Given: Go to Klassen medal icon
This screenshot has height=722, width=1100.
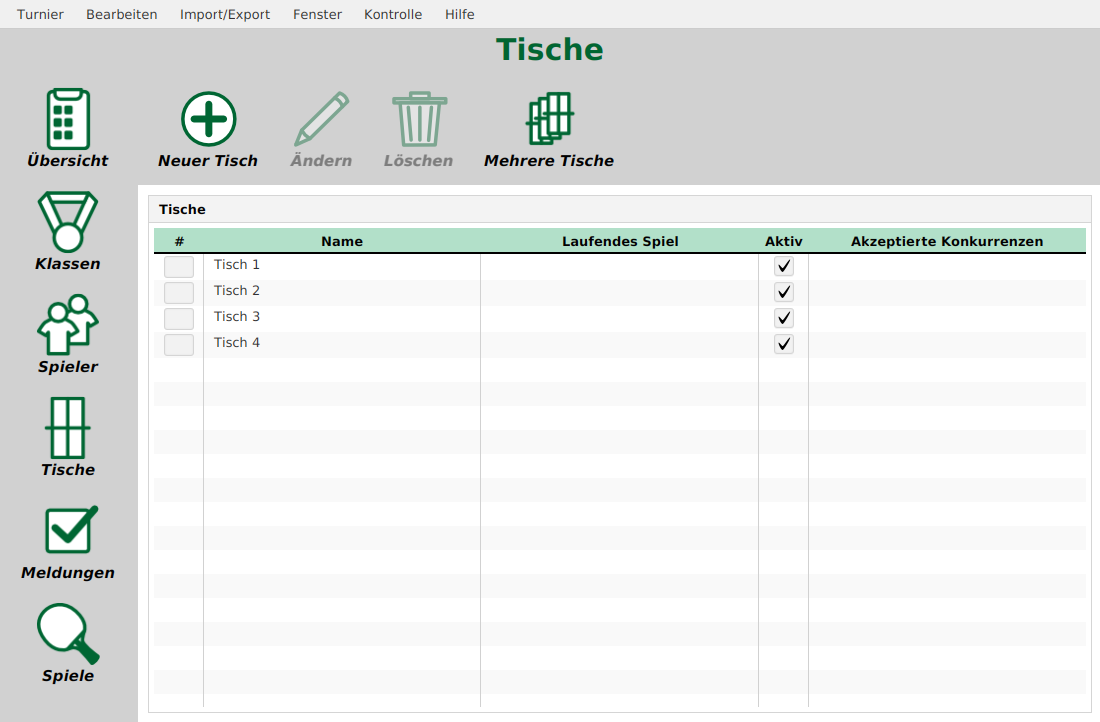Looking at the screenshot, I should [68, 222].
